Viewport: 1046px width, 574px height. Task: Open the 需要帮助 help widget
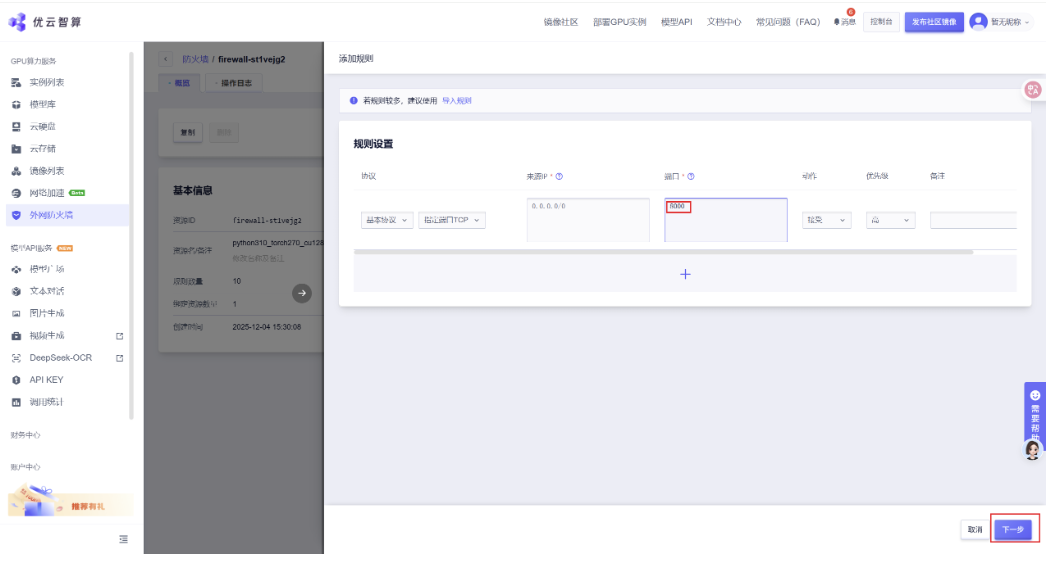click(1035, 414)
